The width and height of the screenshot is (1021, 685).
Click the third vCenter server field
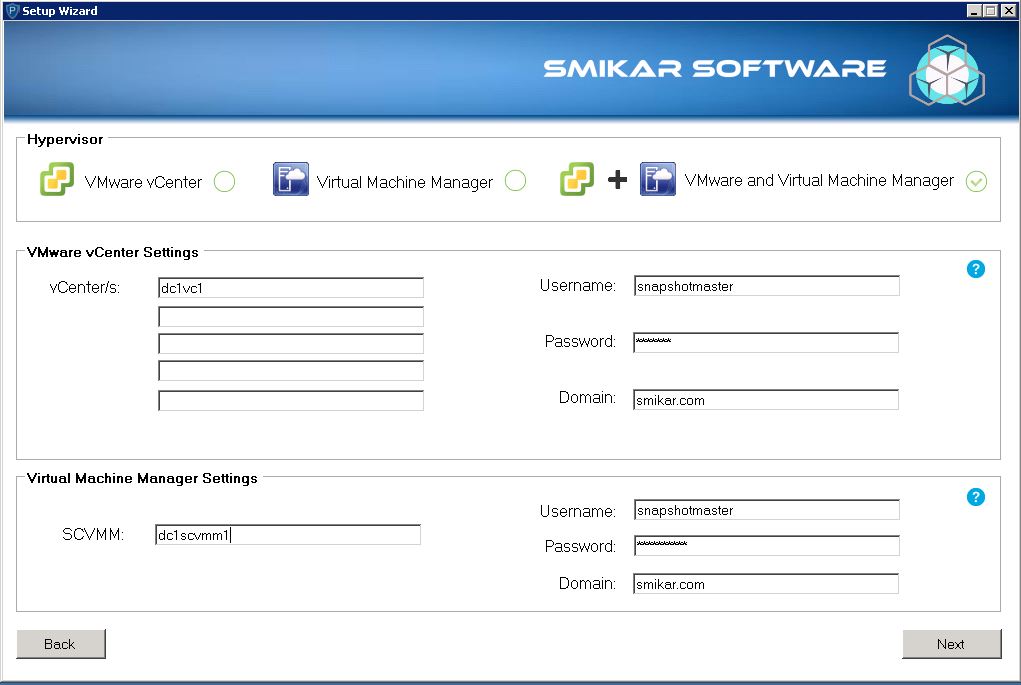291,344
